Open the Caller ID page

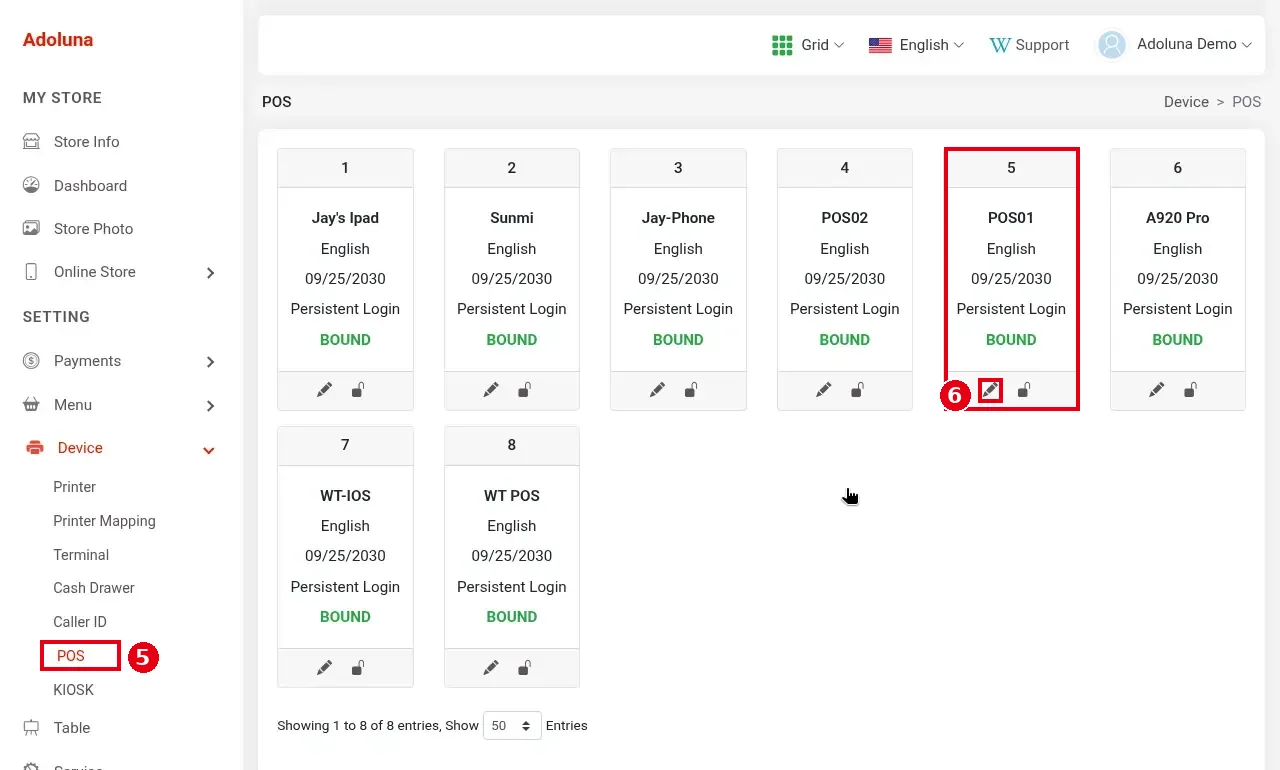[80, 622]
